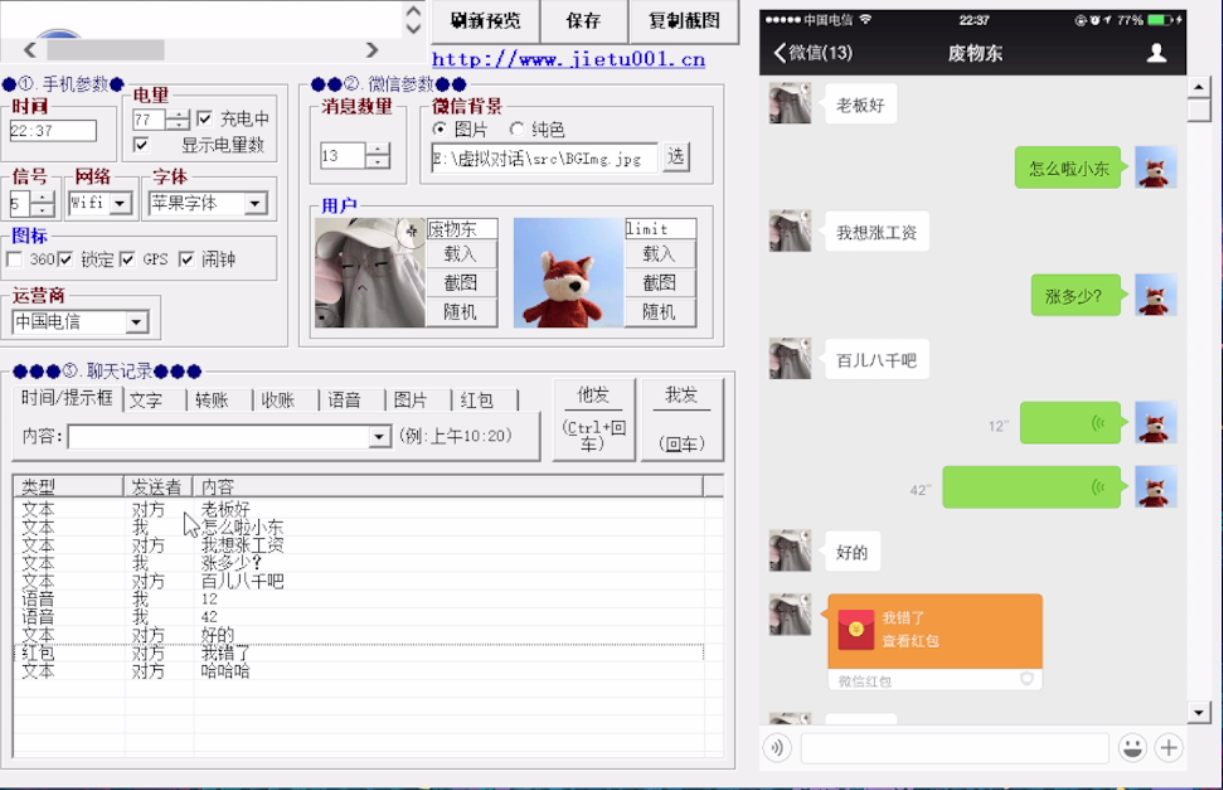The width and height of the screenshot is (1223, 790).
Task: Click the 刷新预览 refresh preview button
Action: tap(485, 21)
